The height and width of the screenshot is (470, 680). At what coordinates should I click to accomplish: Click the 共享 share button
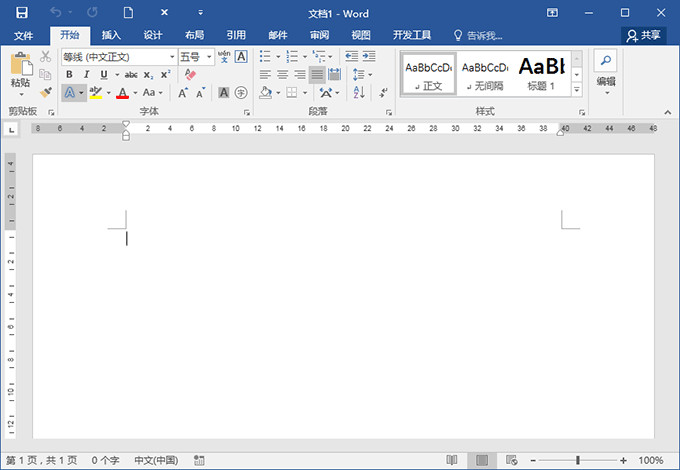(645, 35)
